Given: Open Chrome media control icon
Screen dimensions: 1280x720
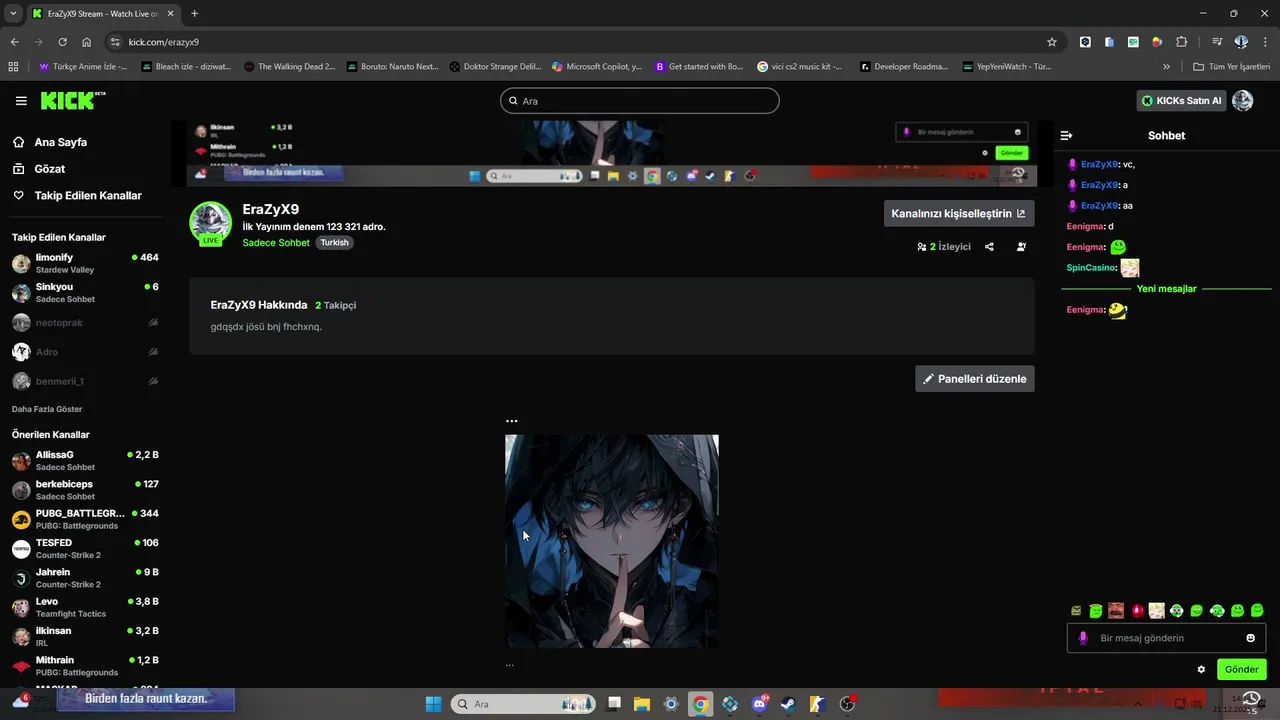Looking at the screenshot, I should [x=1217, y=42].
